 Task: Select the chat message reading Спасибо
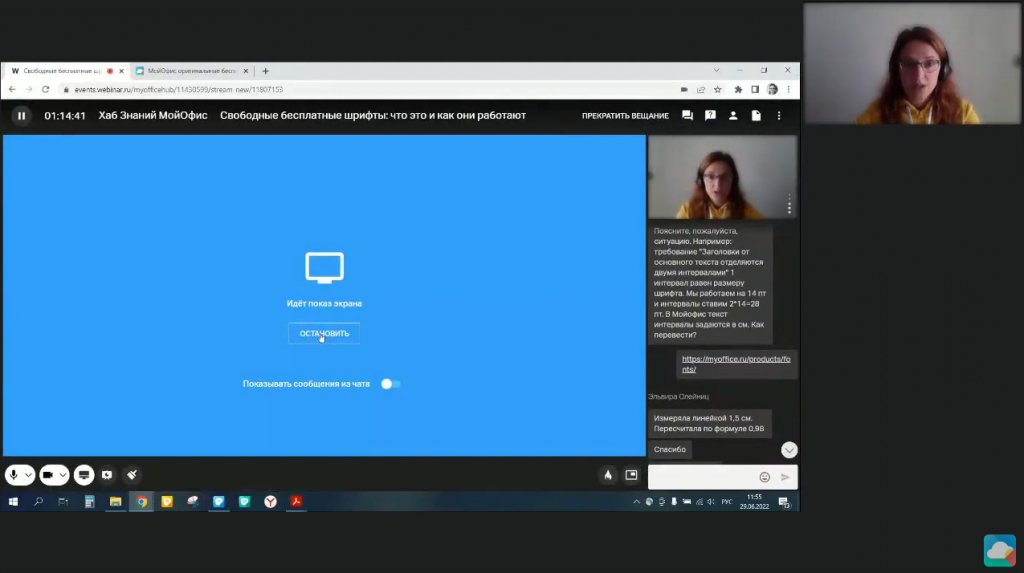pos(670,450)
